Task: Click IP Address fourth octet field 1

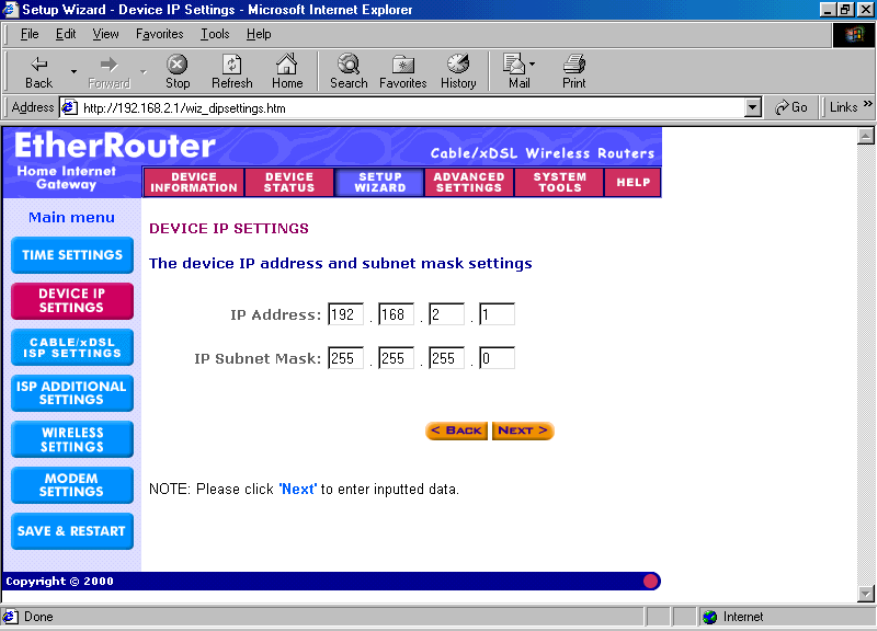Action: click(x=497, y=314)
